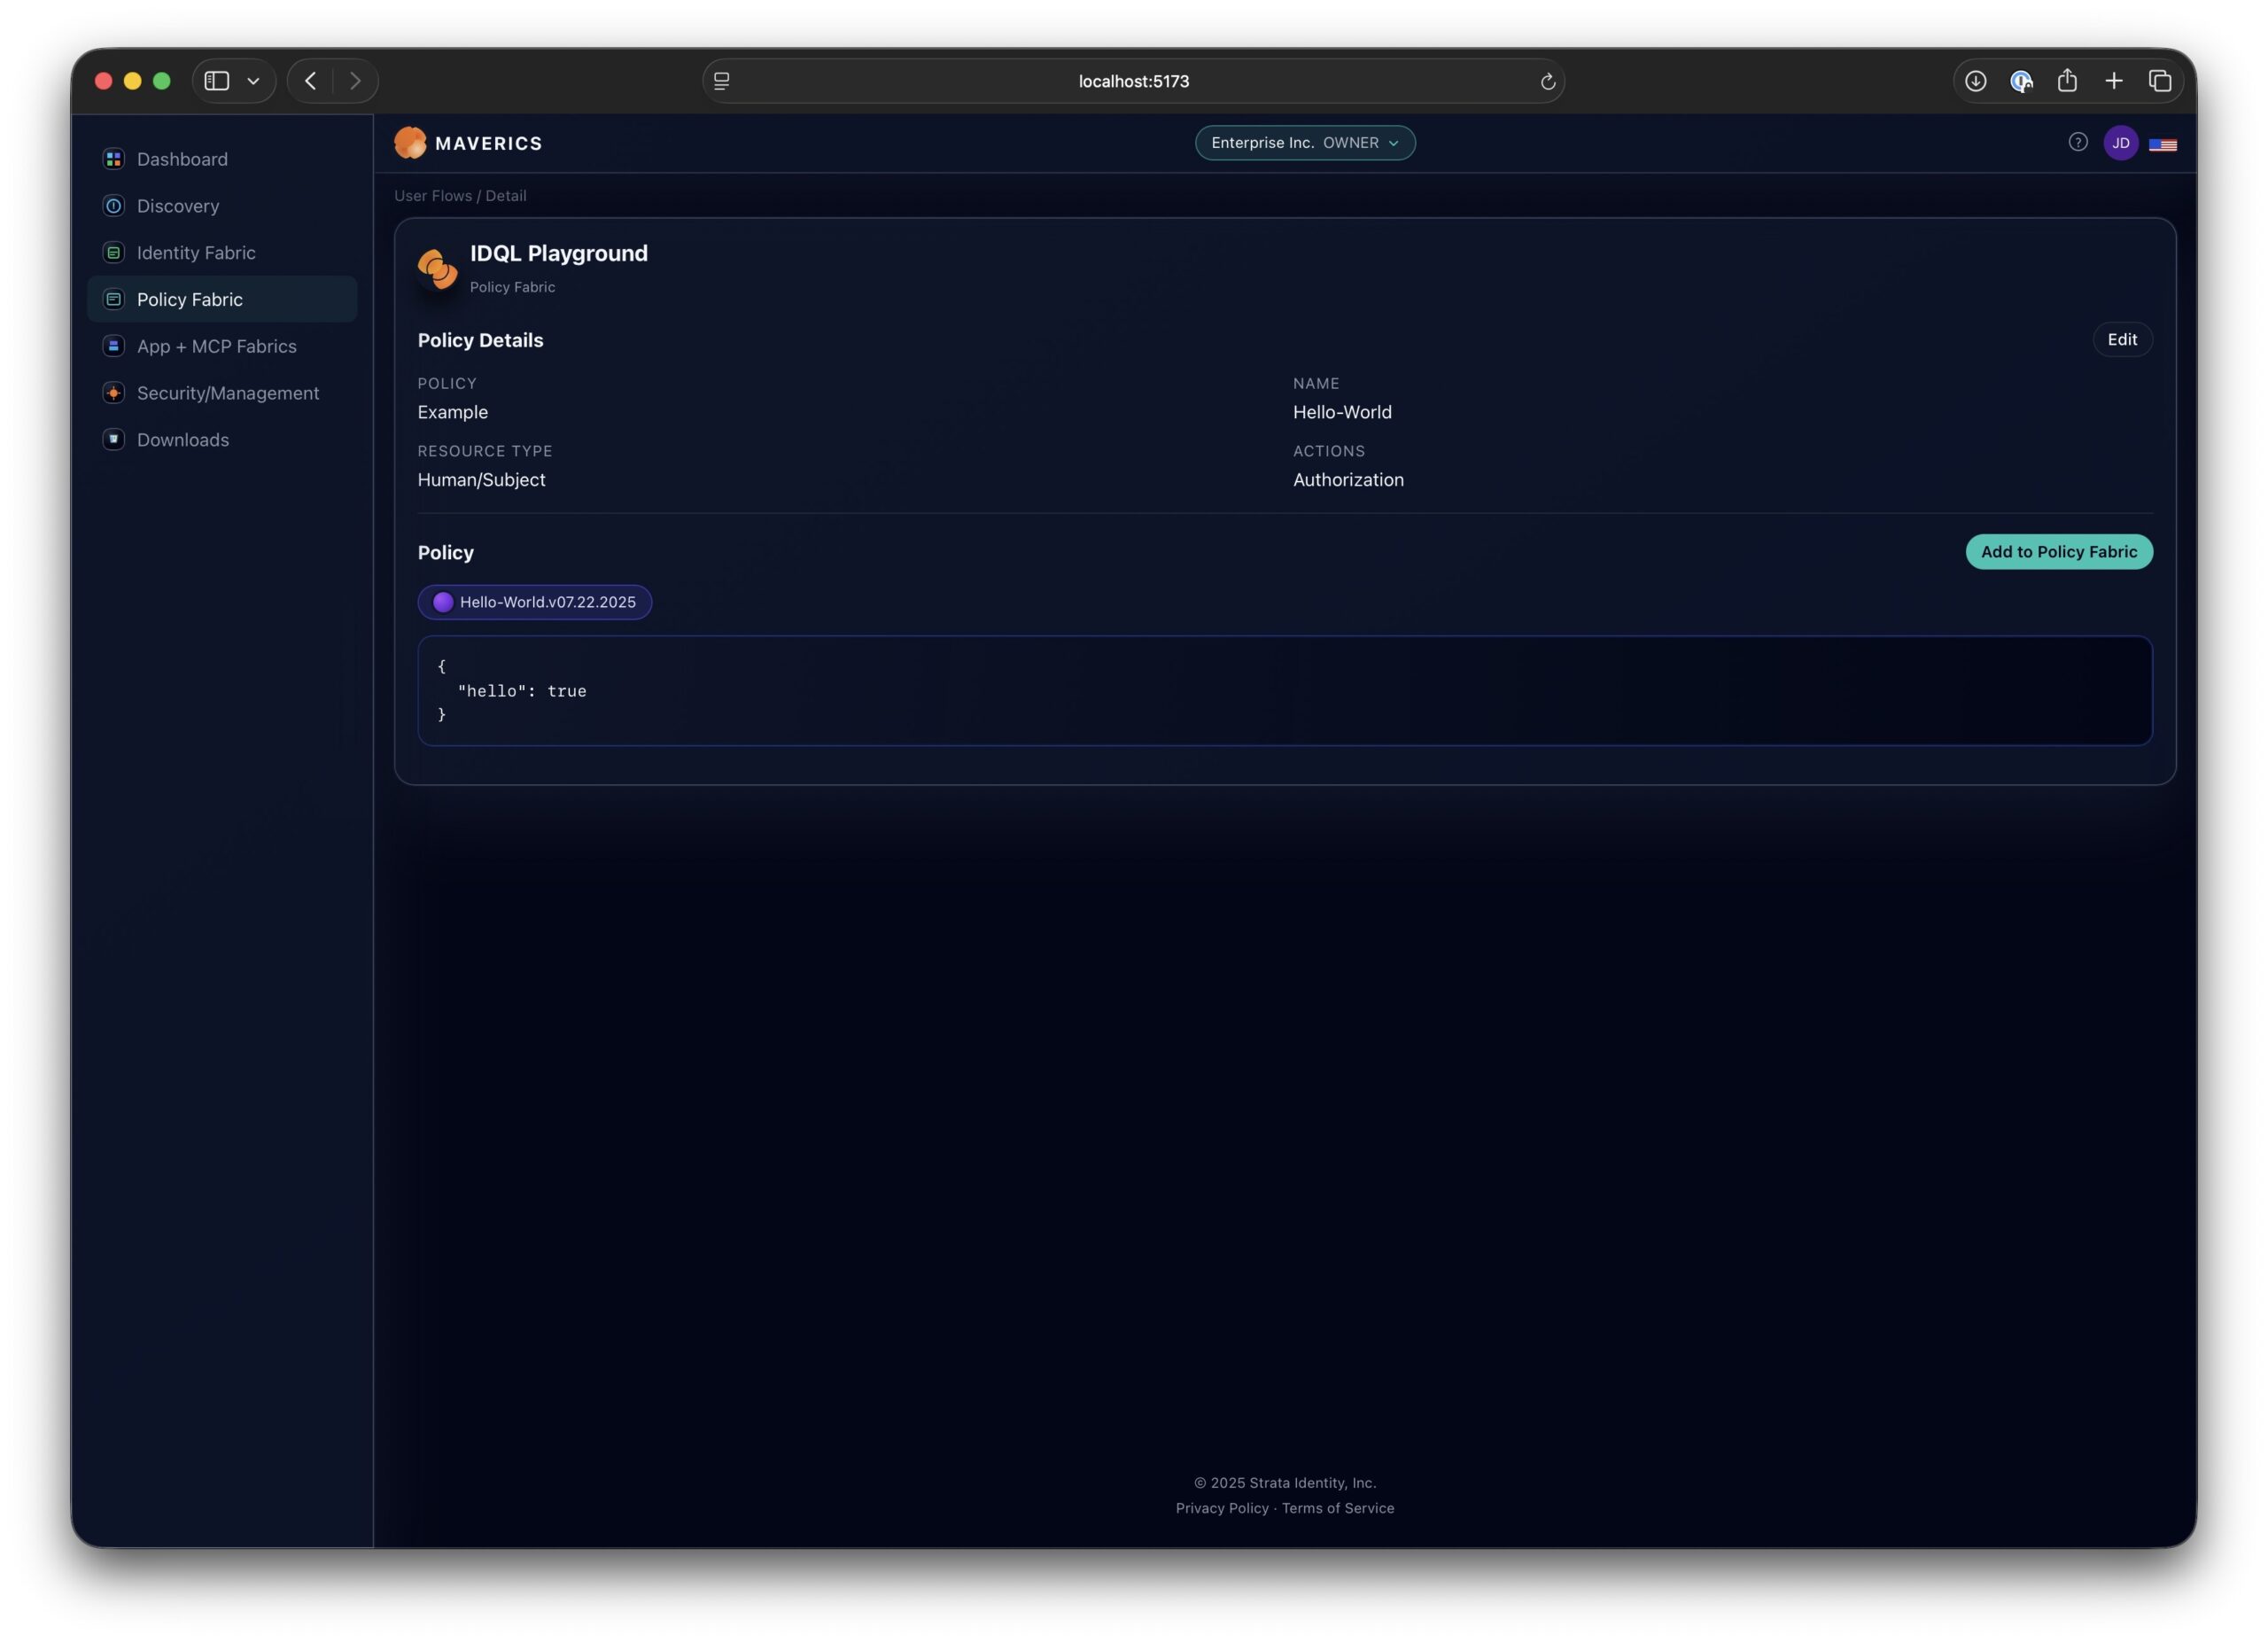Click the JD user avatar
The image size is (2268, 1642).
pos(2120,143)
